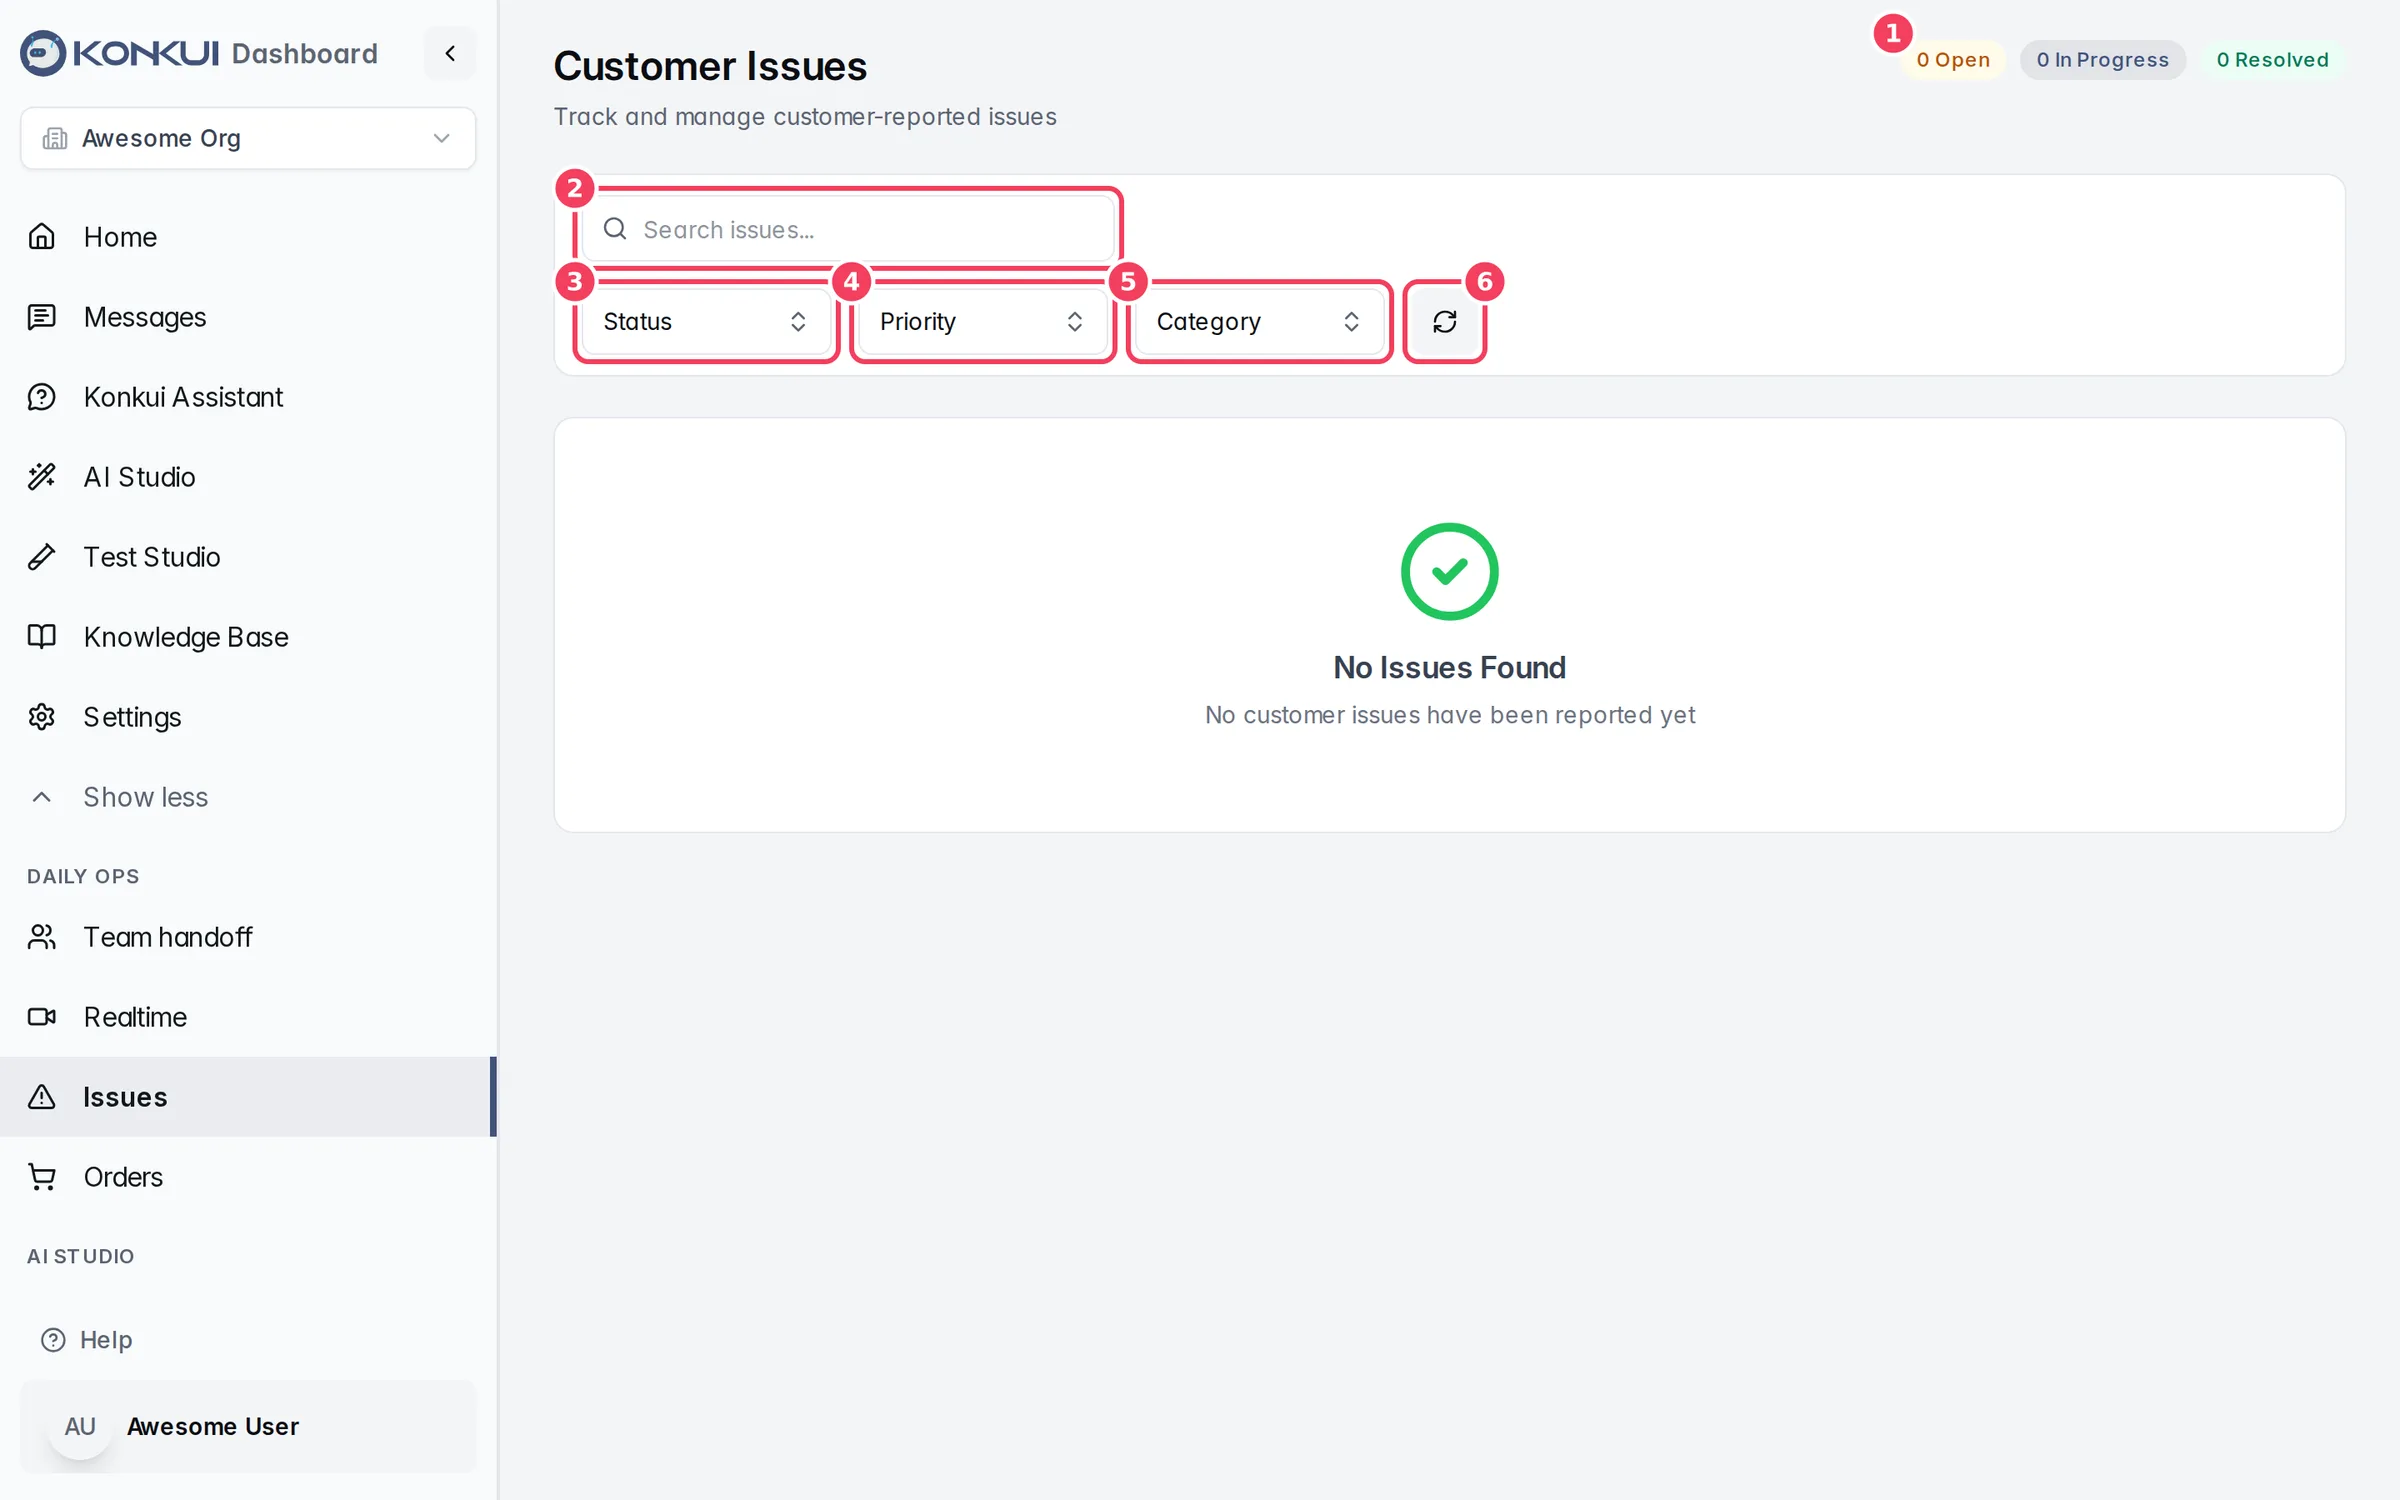Image resolution: width=2400 pixels, height=1500 pixels.
Task: Open the Help link label
Action: click(106, 1340)
